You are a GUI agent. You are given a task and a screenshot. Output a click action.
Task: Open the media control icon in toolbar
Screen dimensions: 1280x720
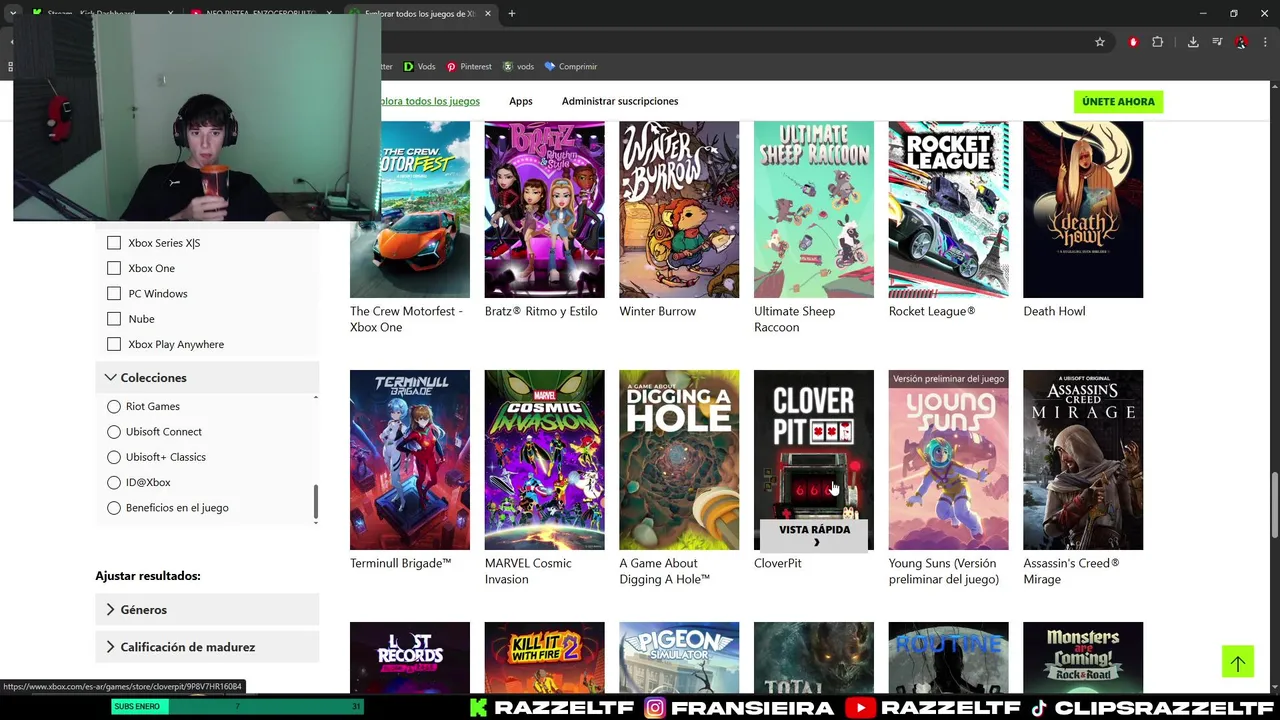(x=1217, y=42)
